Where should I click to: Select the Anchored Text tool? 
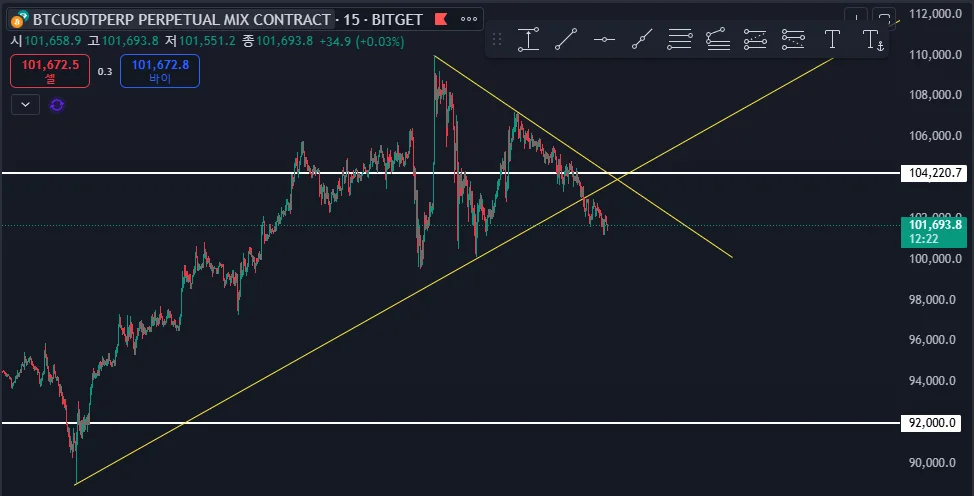872,39
